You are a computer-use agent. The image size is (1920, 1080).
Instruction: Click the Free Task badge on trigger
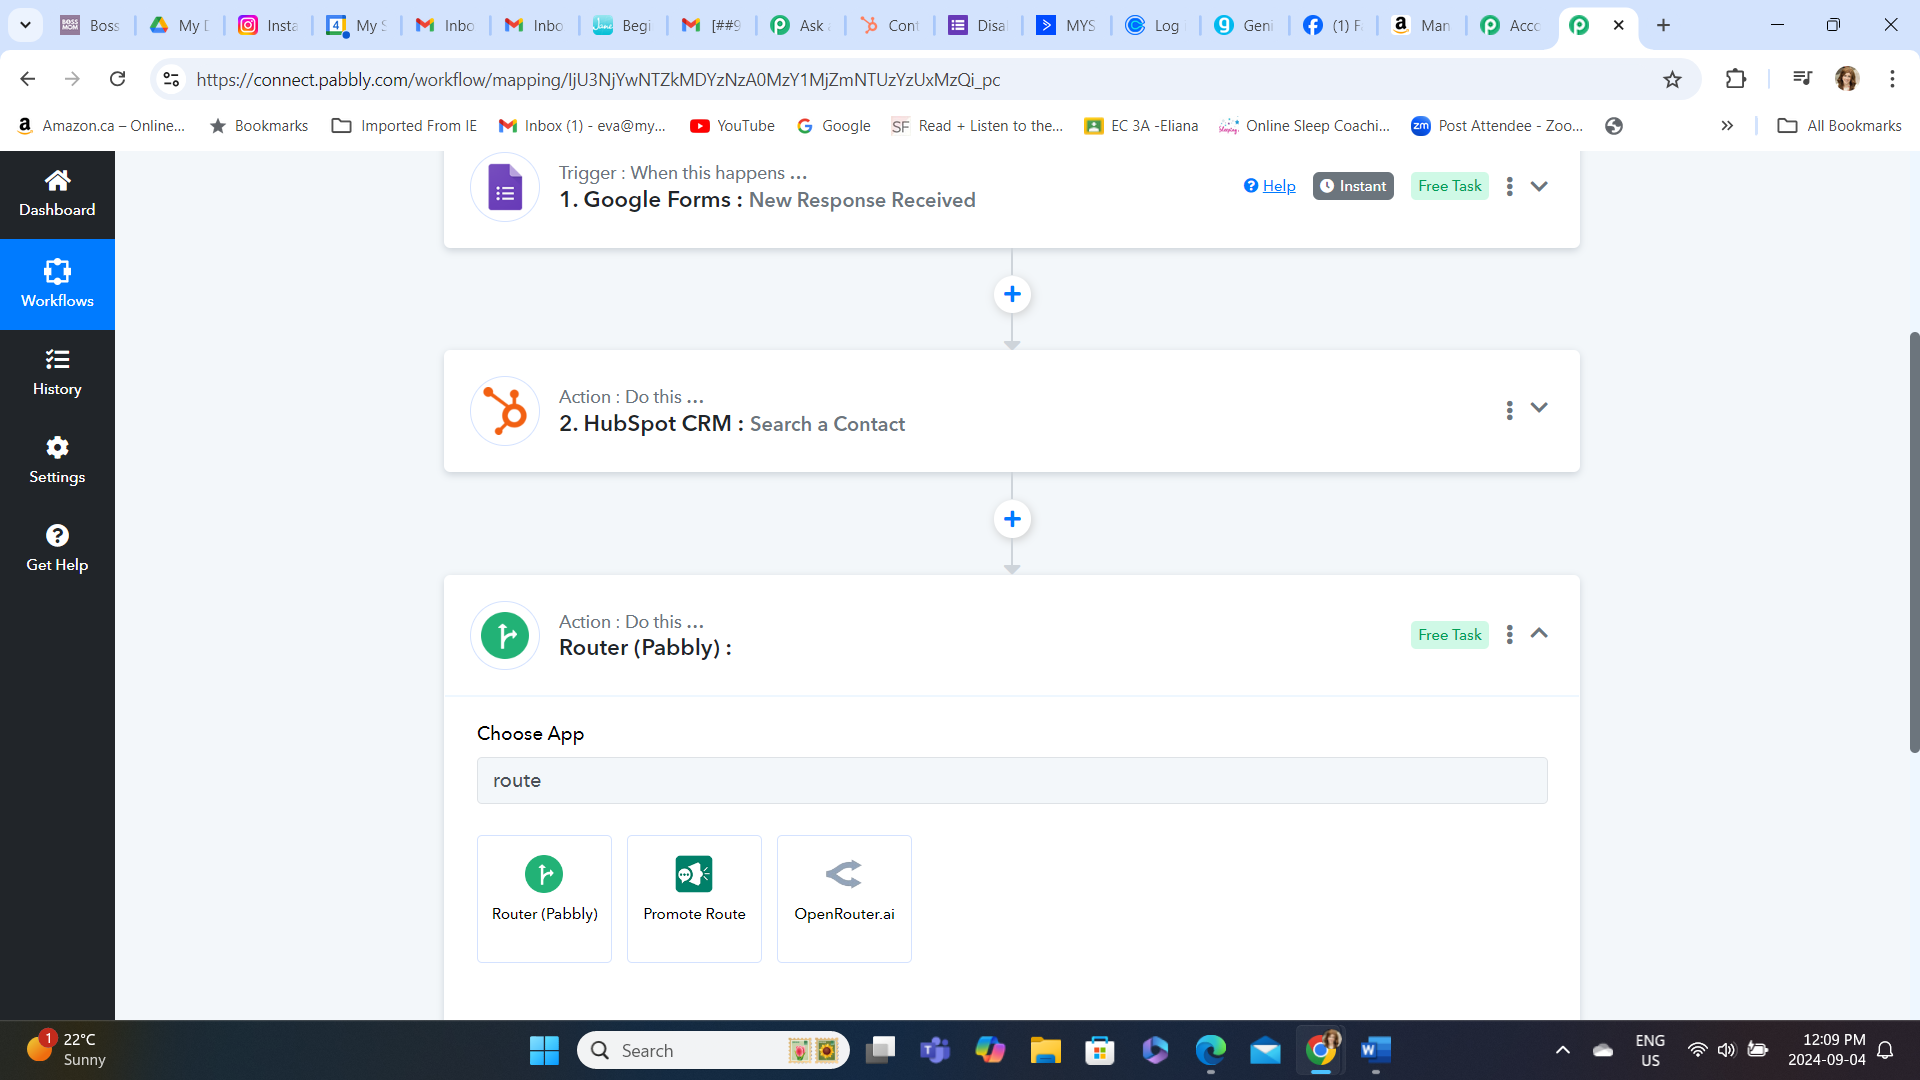tap(1450, 186)
